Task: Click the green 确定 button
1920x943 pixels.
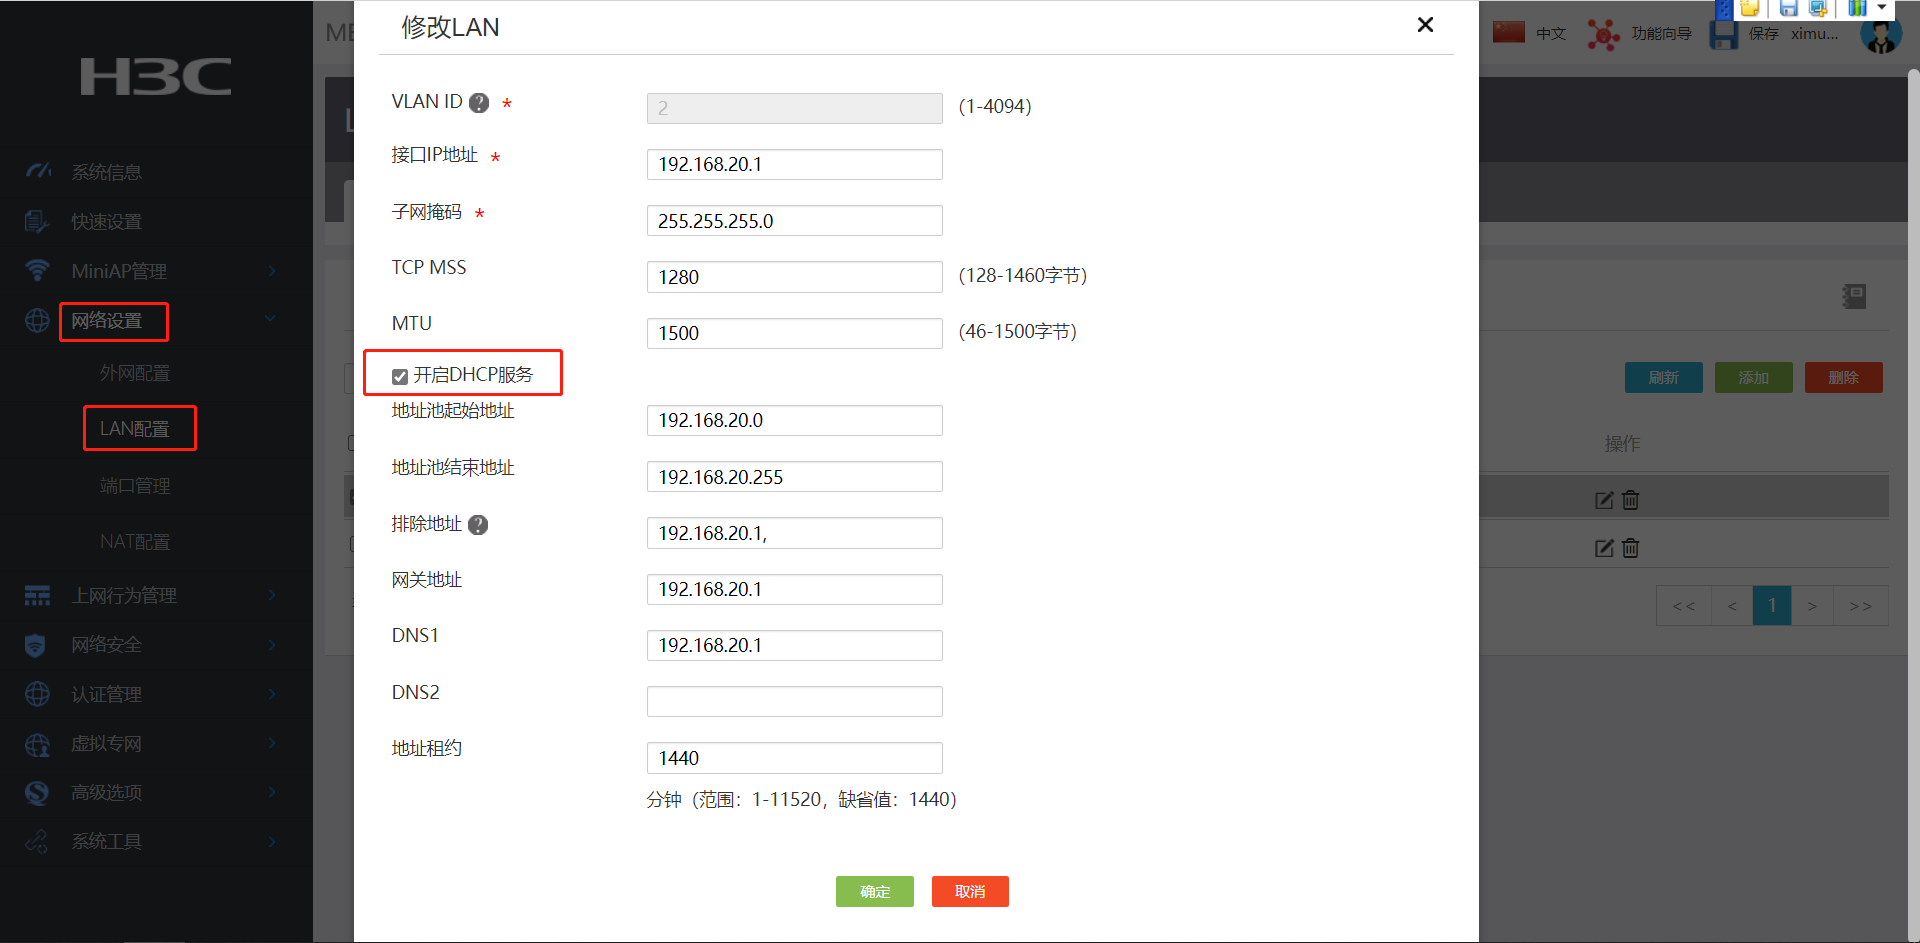Action: 875,892
